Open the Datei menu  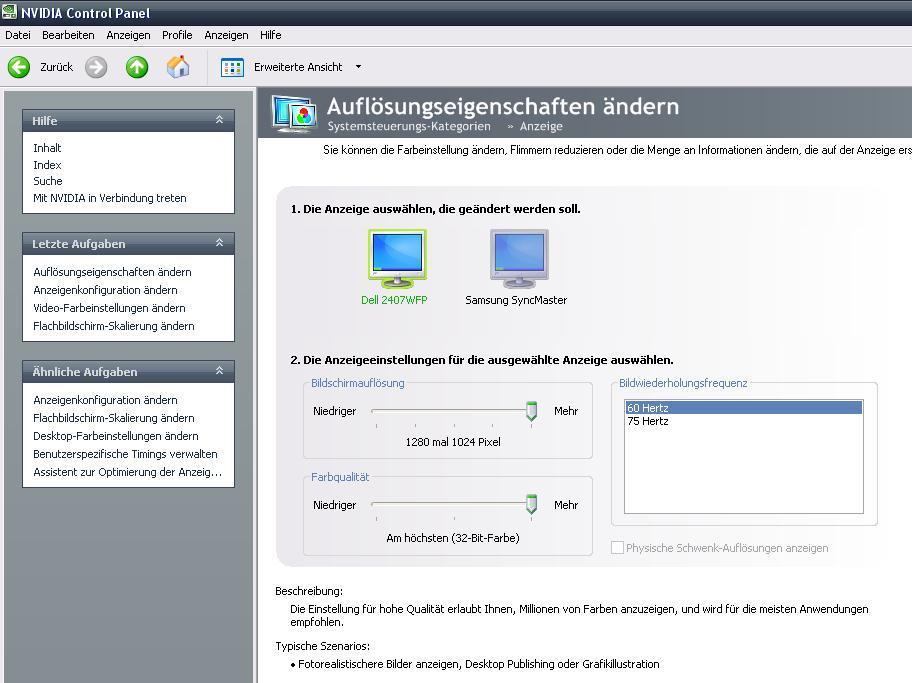(x=17, y=35)
